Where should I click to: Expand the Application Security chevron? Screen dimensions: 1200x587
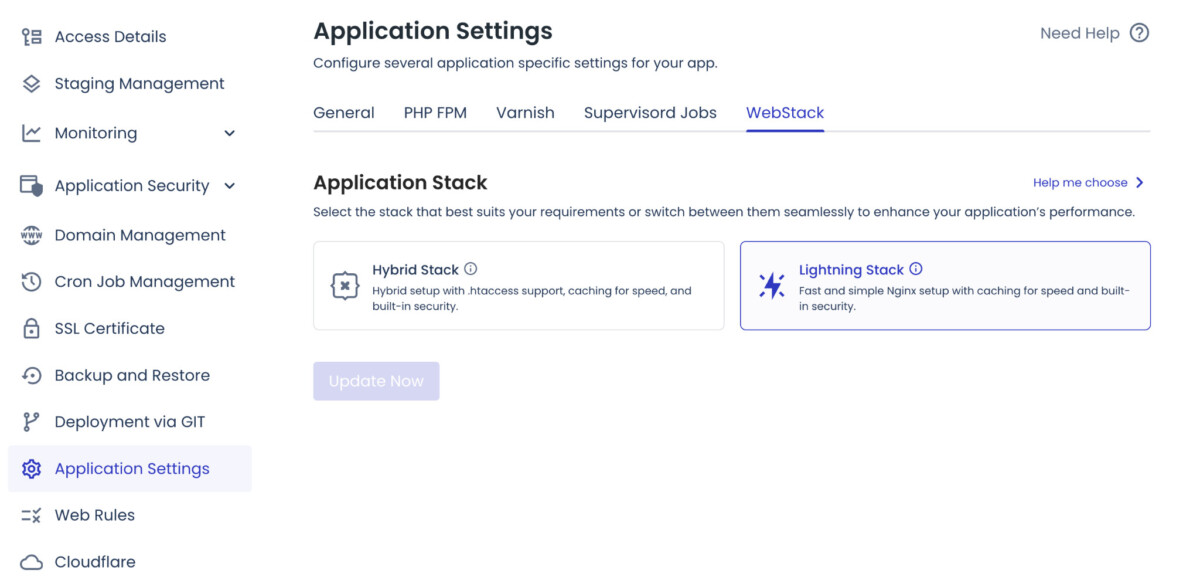click(229, 186)
